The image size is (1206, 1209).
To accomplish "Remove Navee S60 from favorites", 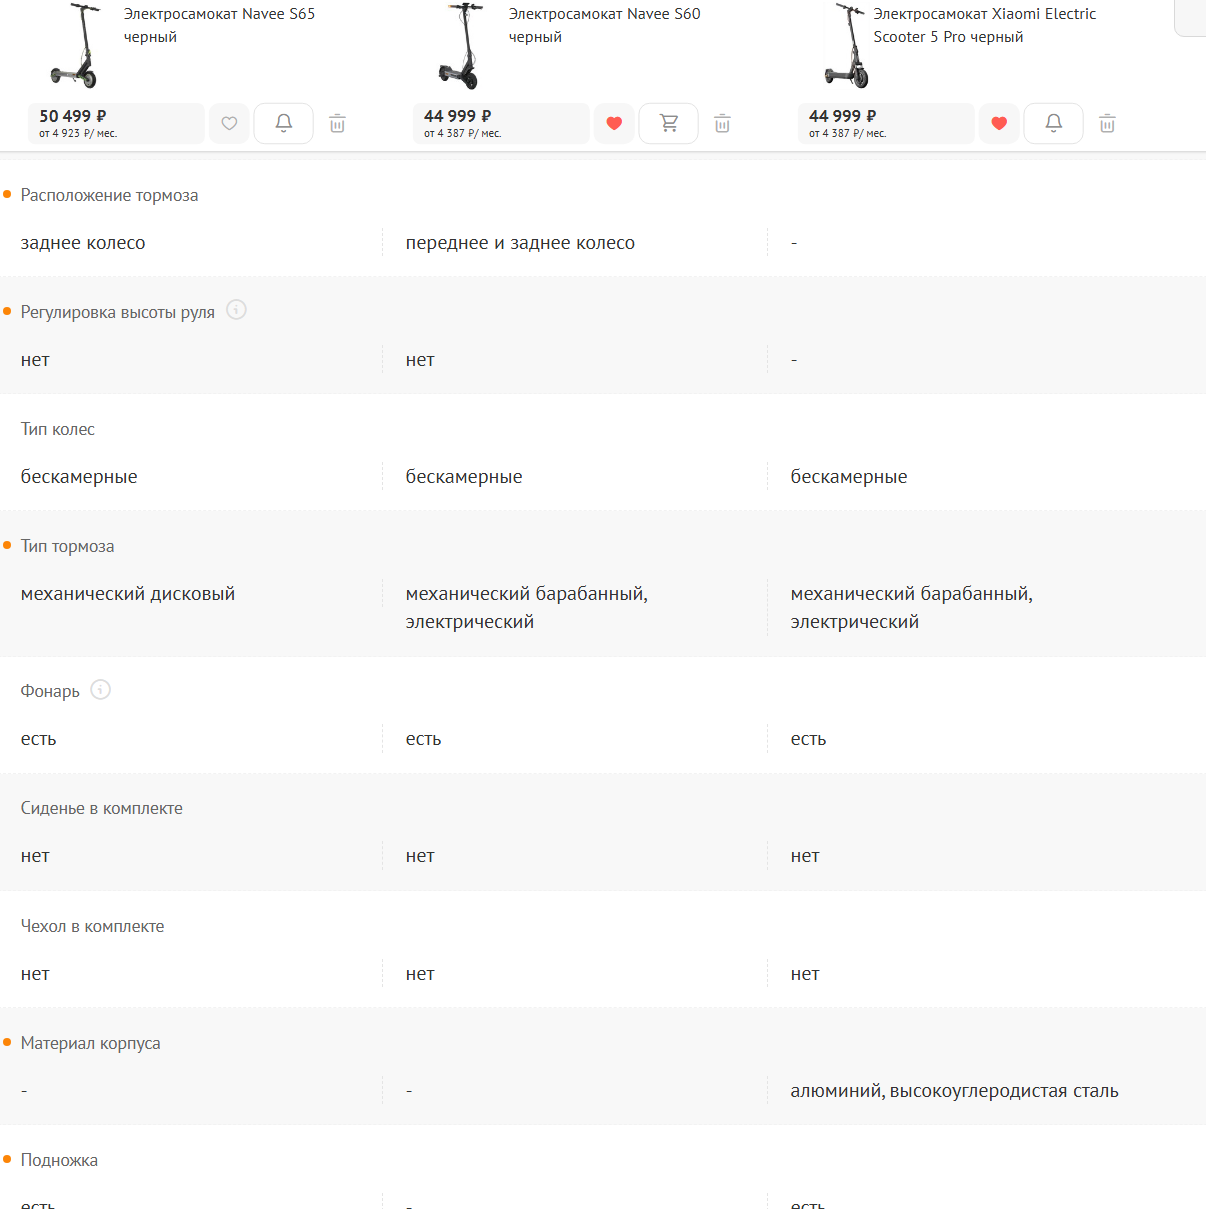I will coord(614,123).
